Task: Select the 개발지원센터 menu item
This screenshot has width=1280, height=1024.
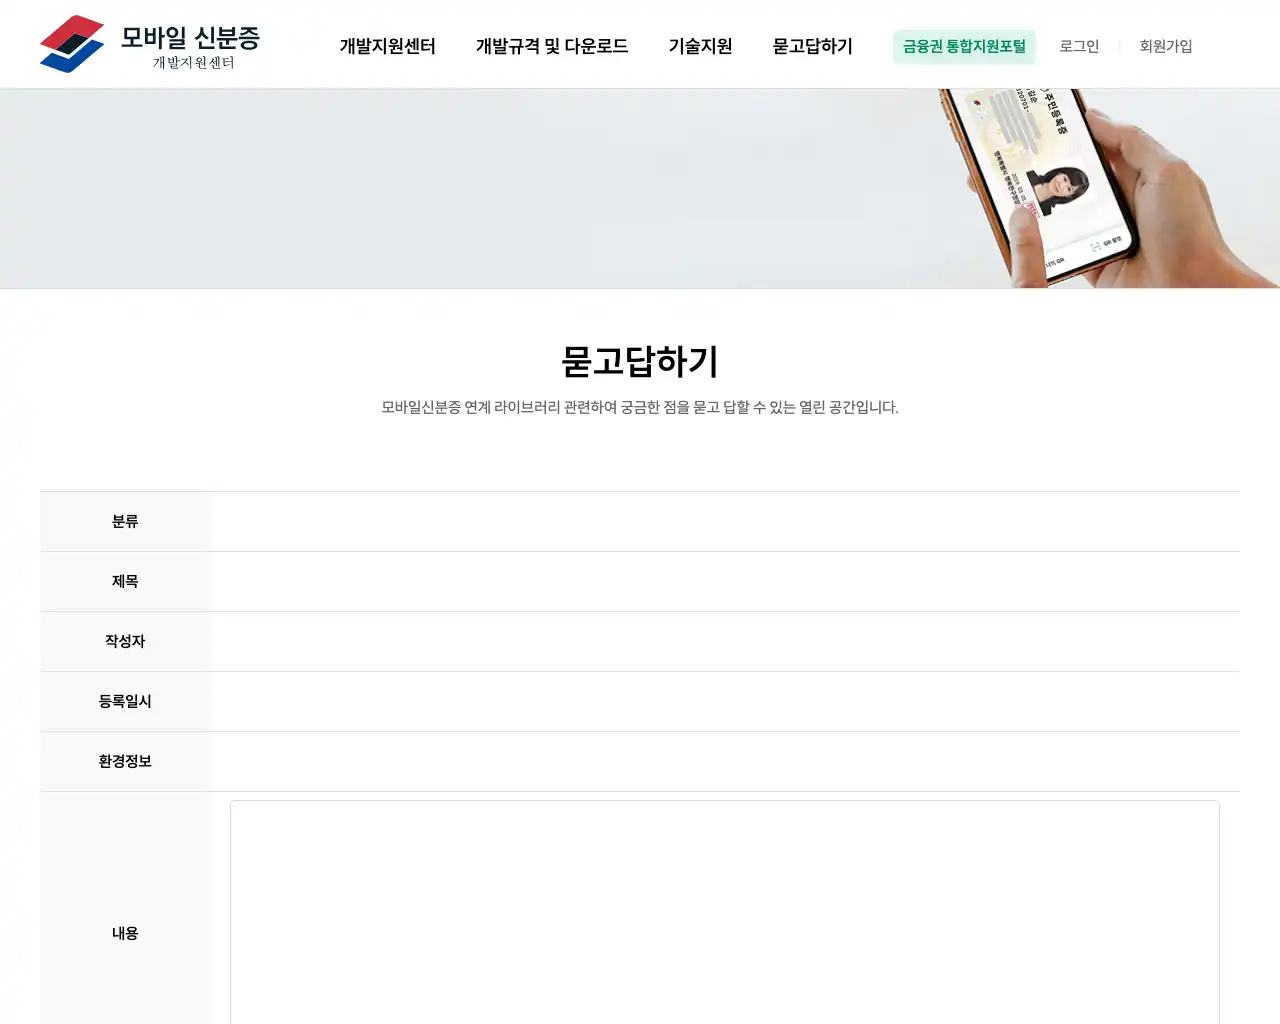Action: (x=387, y=46)
